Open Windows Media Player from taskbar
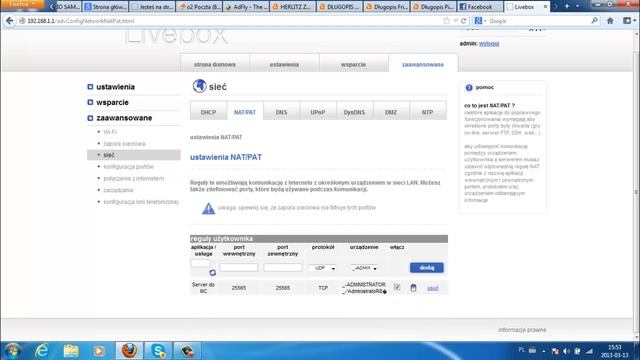This screenshot has height=360, width=640. coord(99,351)
